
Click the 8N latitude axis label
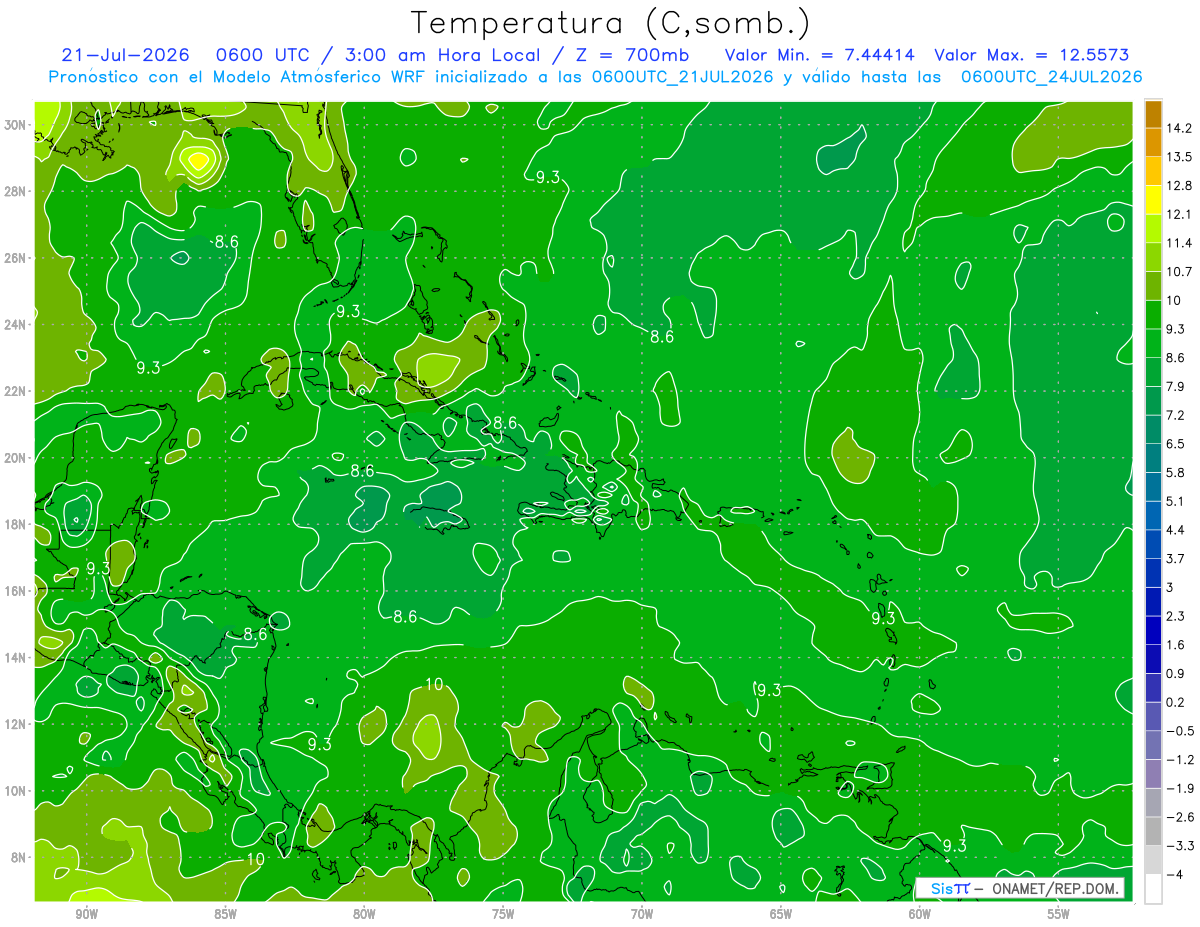(x=18, y=858)
